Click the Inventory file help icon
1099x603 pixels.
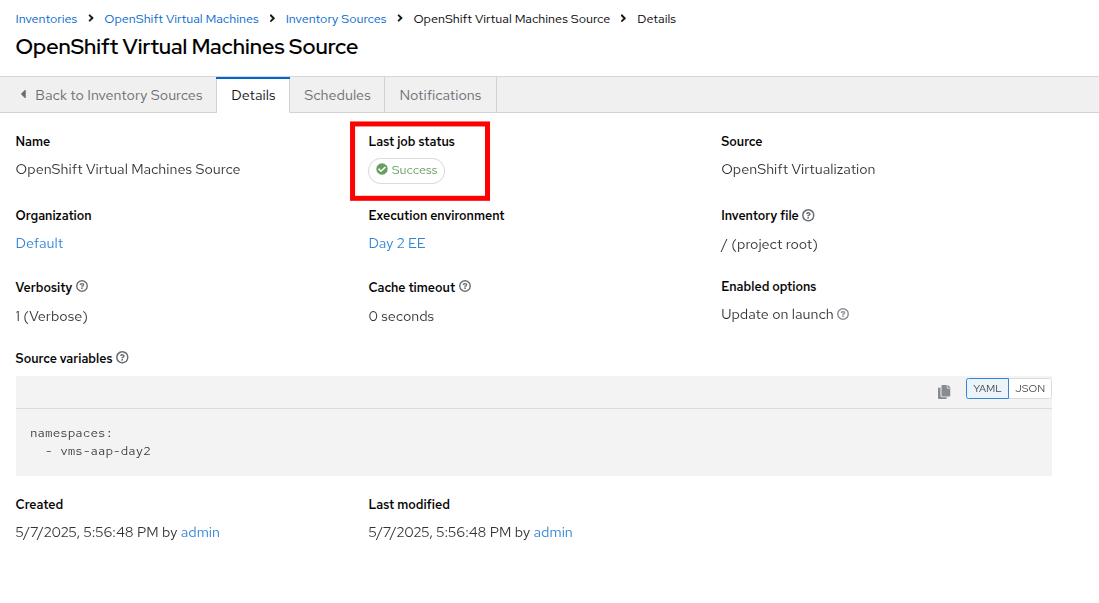808,216
